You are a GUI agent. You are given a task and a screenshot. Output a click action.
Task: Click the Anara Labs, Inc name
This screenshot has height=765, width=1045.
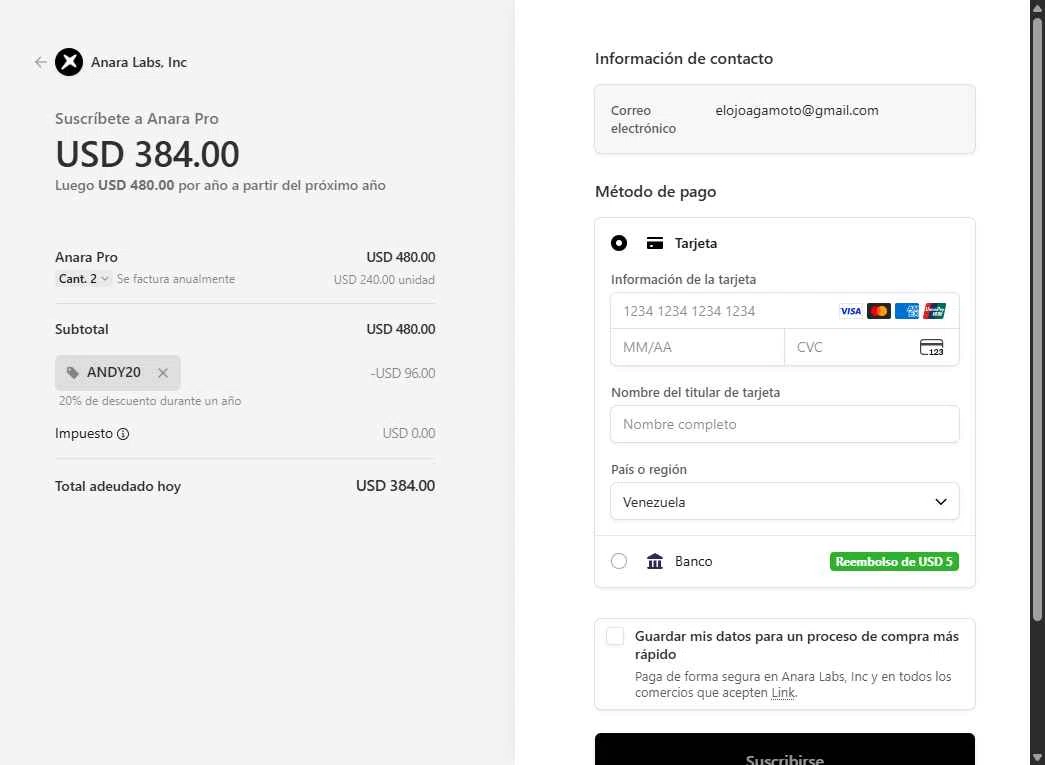[x=139, y=62]
